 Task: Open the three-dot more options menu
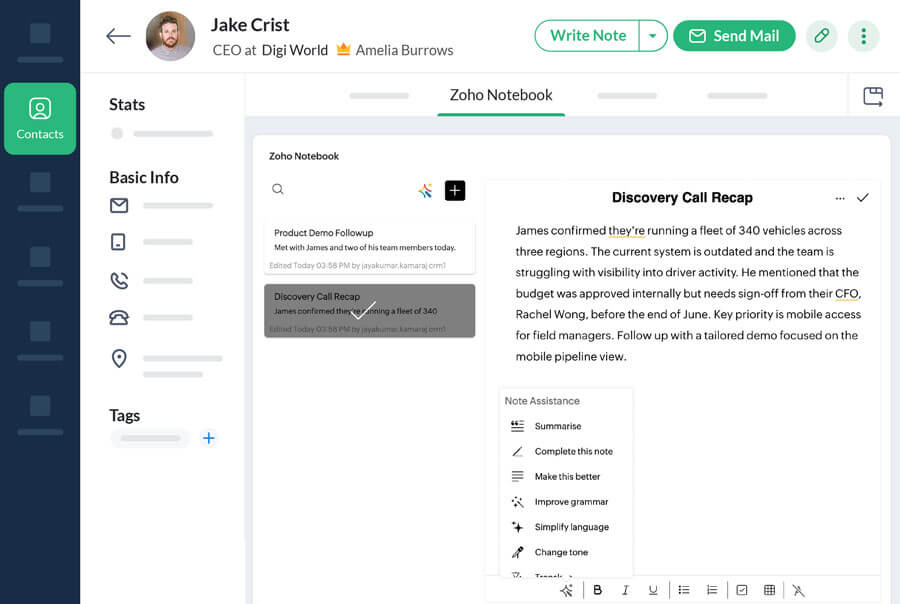pyautogui.click(x=863, y=36)
